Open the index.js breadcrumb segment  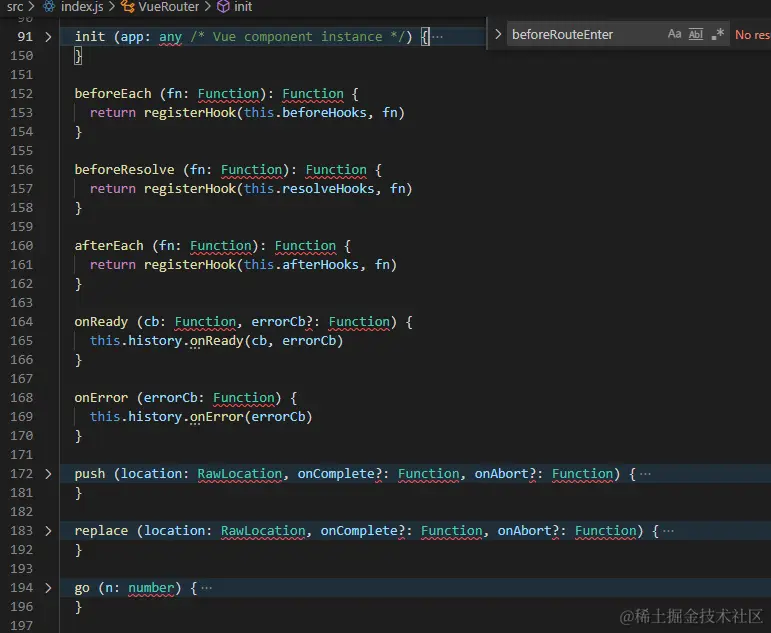82,6
